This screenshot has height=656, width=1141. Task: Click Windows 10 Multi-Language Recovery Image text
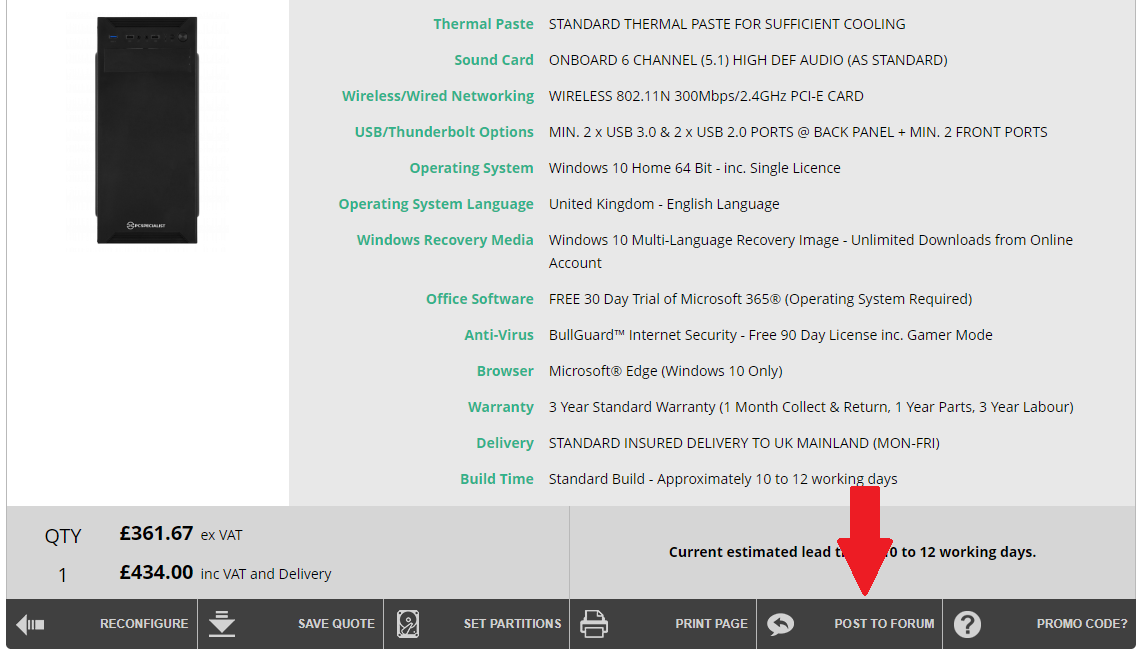pos(811,251)
